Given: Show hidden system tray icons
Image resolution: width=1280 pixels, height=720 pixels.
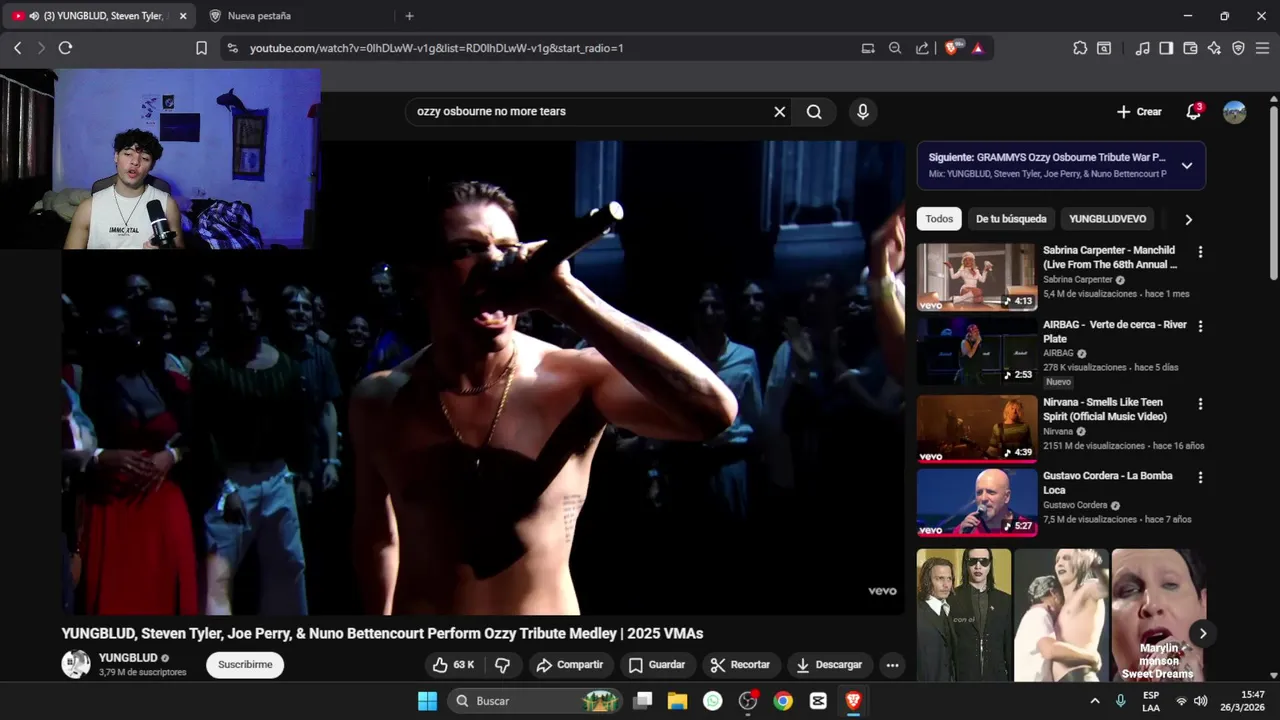Looking at the screenshot, I should pyautogui.click(x=1095, y=701).
